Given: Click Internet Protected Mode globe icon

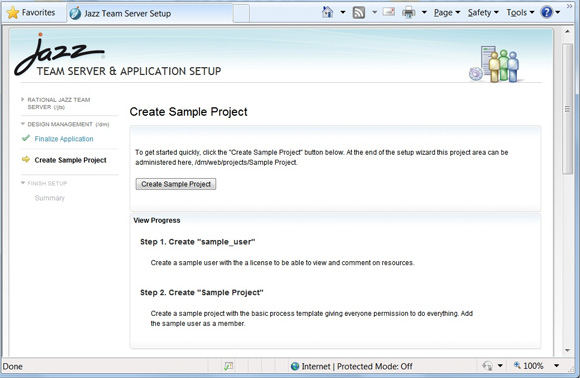Looking at the screenshot, I should (295, 367).
